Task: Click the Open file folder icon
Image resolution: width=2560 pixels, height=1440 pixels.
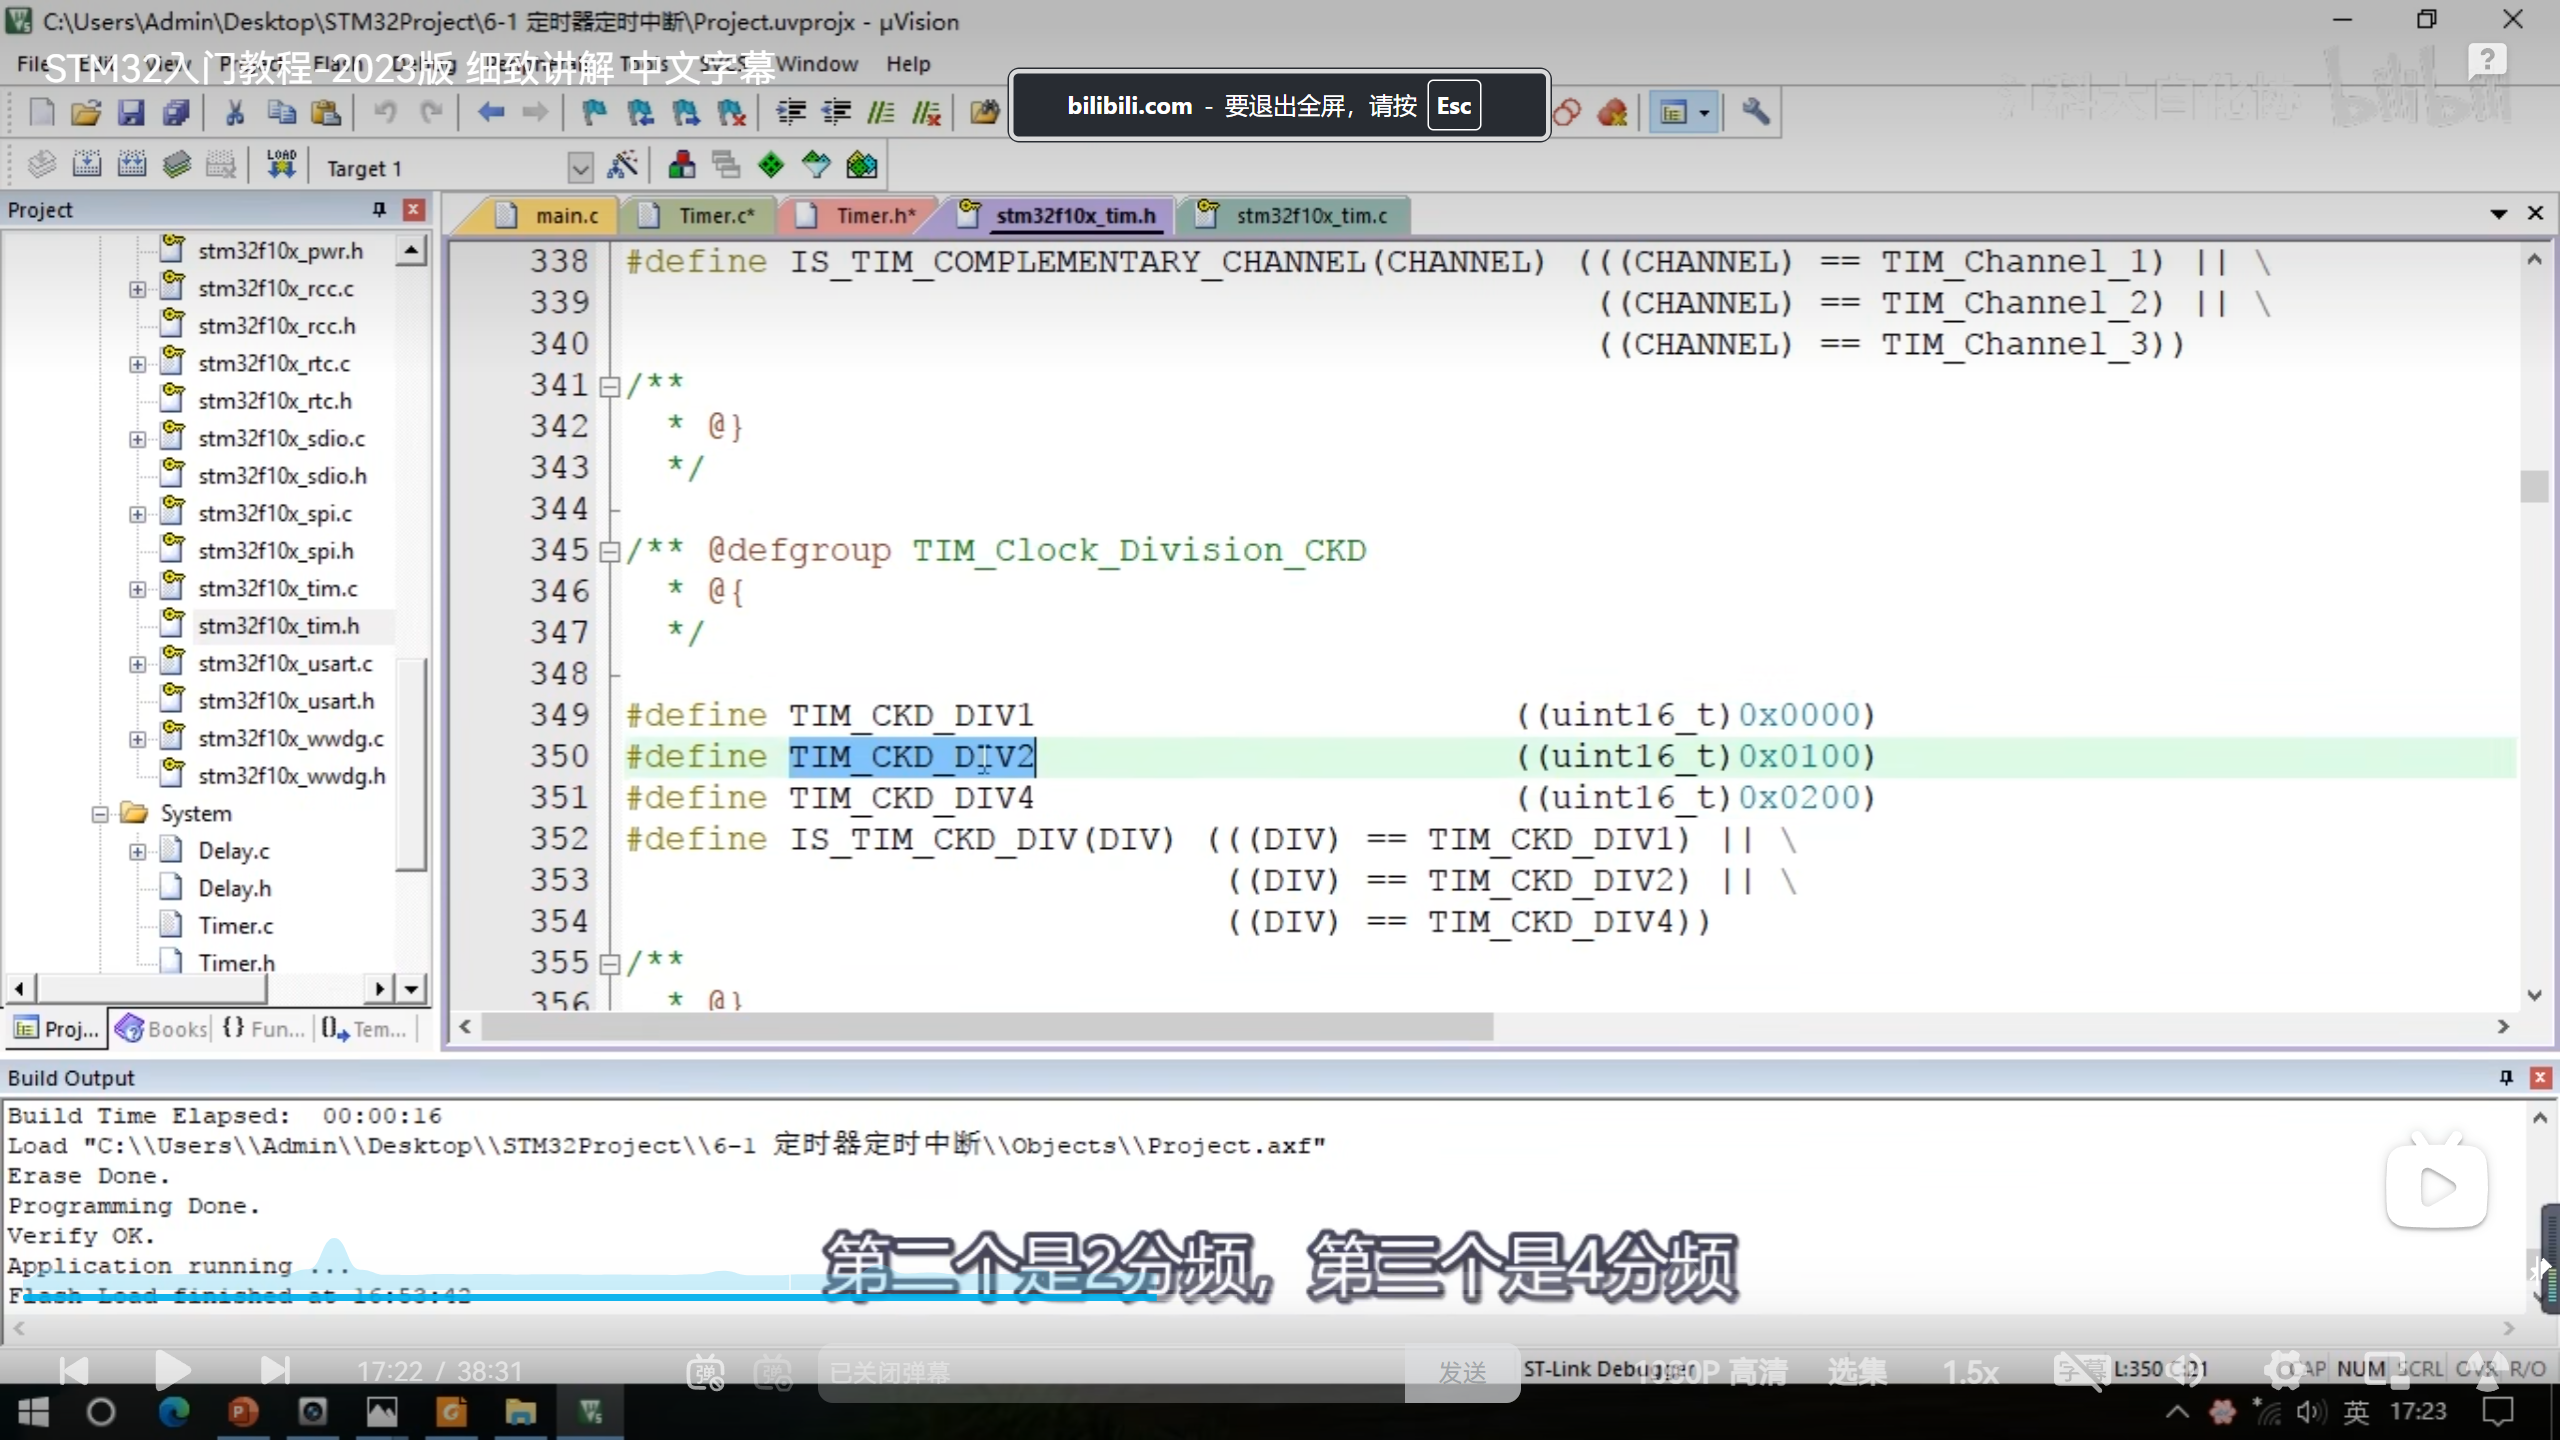Action: 86,112
